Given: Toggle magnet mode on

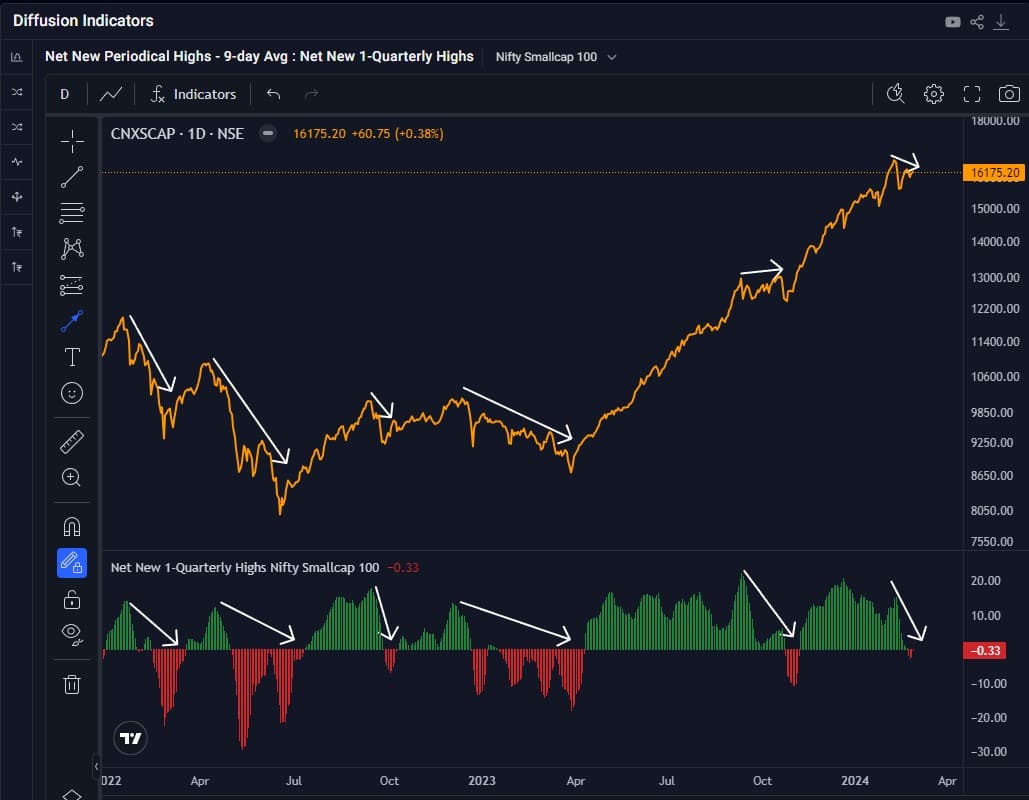Looking at the screenshot, I should [72, 526].
